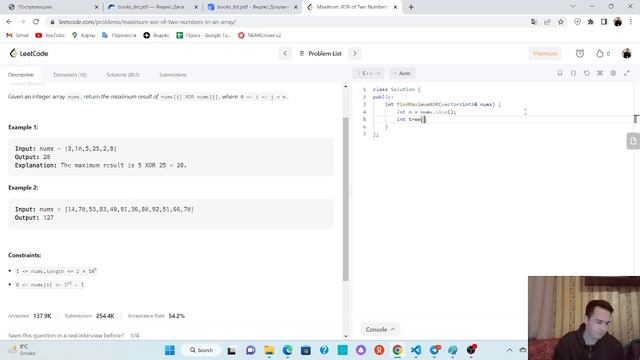Open the LeetCode profile avatar
This screenshot has height=360, width=640.
tap(627, 53)
